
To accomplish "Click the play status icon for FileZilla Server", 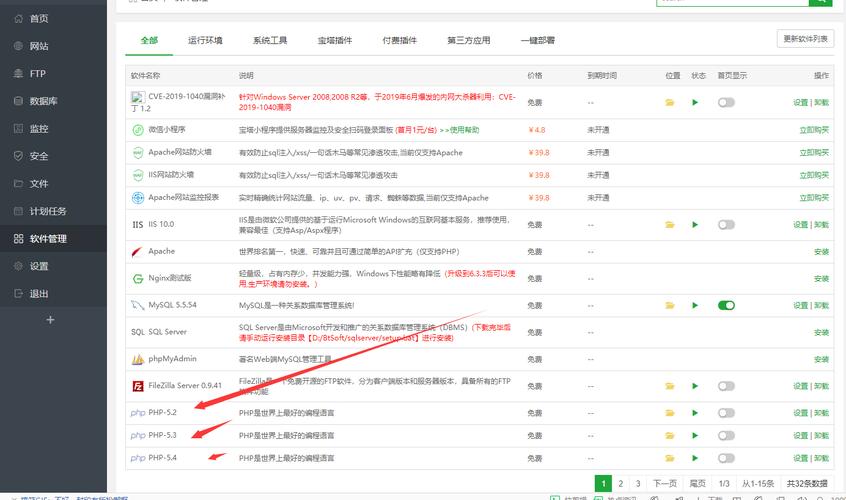I will pos(695,386).
